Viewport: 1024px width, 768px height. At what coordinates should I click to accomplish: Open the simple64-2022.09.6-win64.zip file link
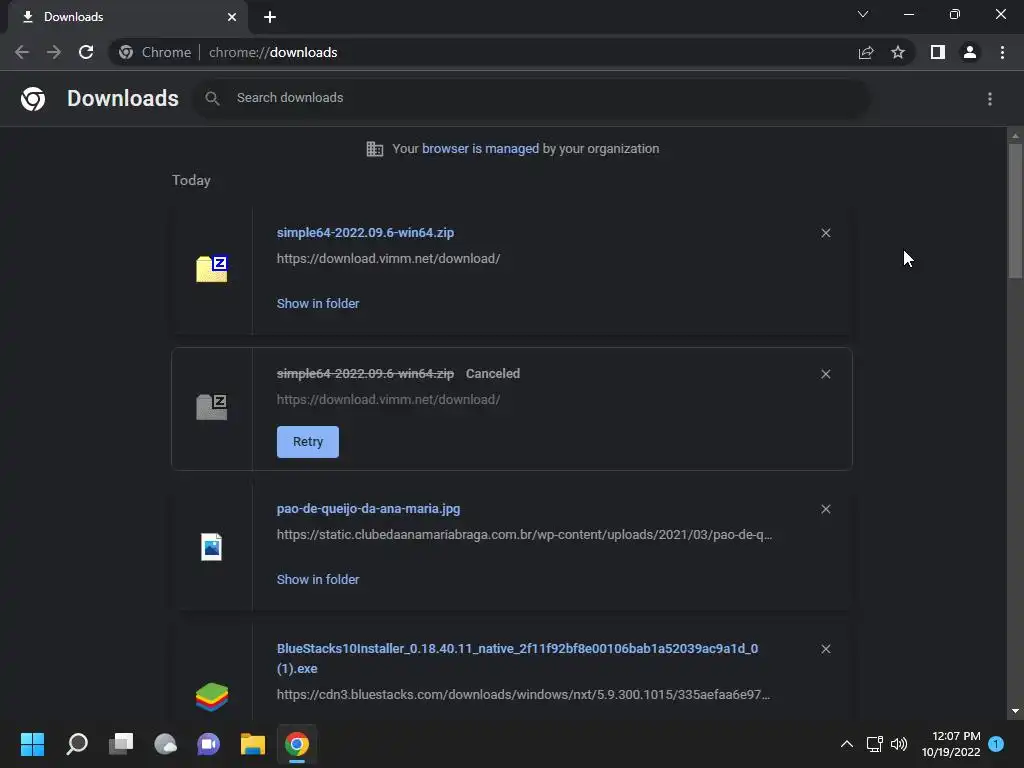(x=365, y=232)
